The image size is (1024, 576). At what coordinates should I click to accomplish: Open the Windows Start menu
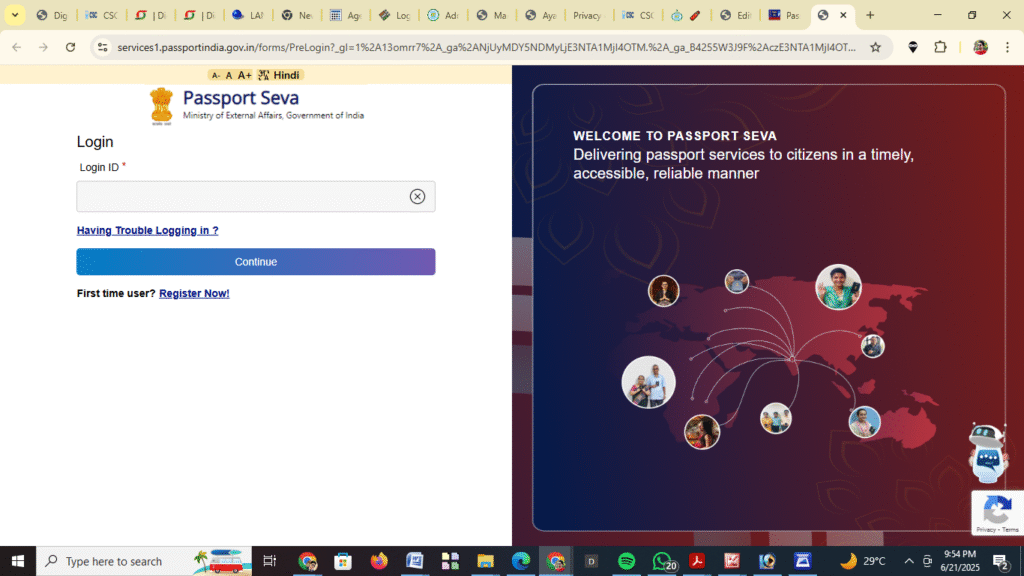pos(18,561)
